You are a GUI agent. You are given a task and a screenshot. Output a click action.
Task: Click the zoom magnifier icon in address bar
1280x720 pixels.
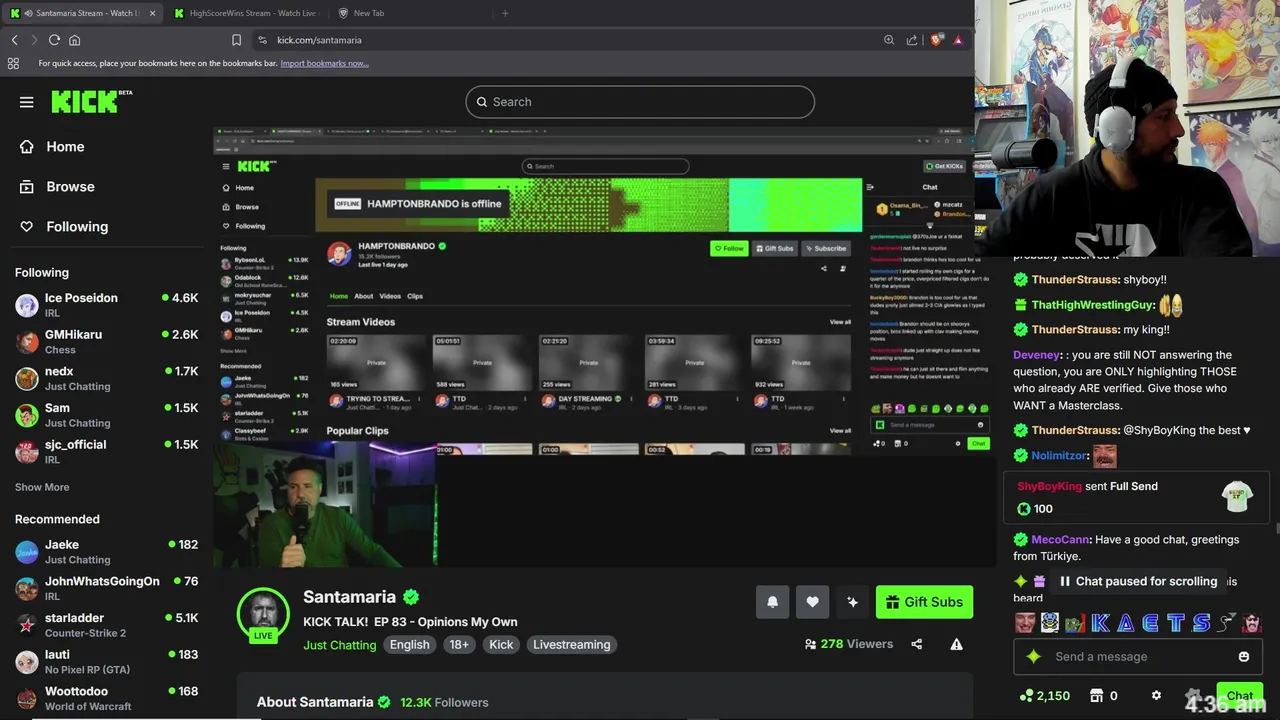(889, 40)
